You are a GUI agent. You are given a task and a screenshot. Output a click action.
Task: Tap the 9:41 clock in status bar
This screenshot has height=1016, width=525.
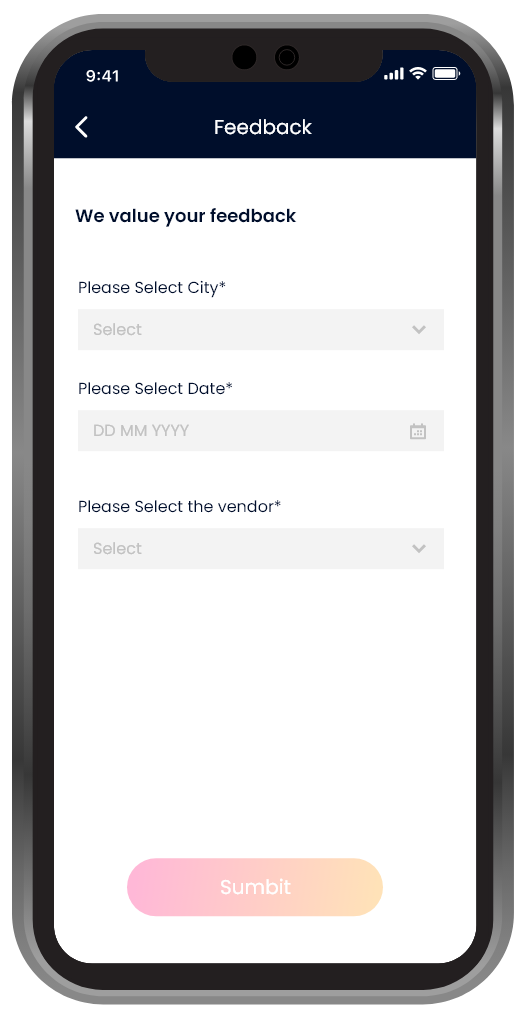point(102,76)
